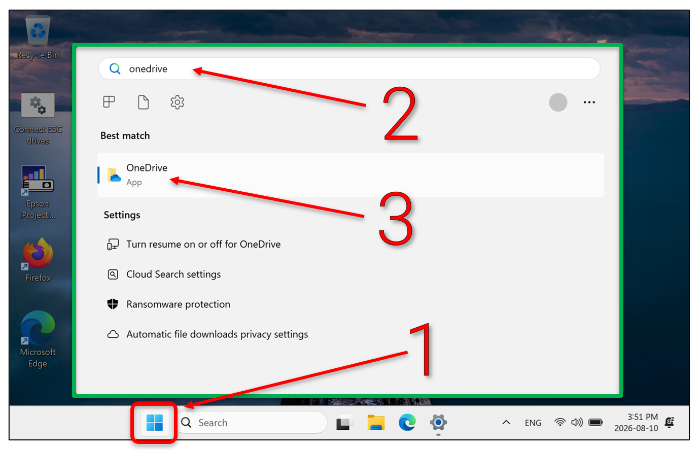Click the cloud icon beside Automatic file downloads
The image size is (700, 450).
coord(113,334)
